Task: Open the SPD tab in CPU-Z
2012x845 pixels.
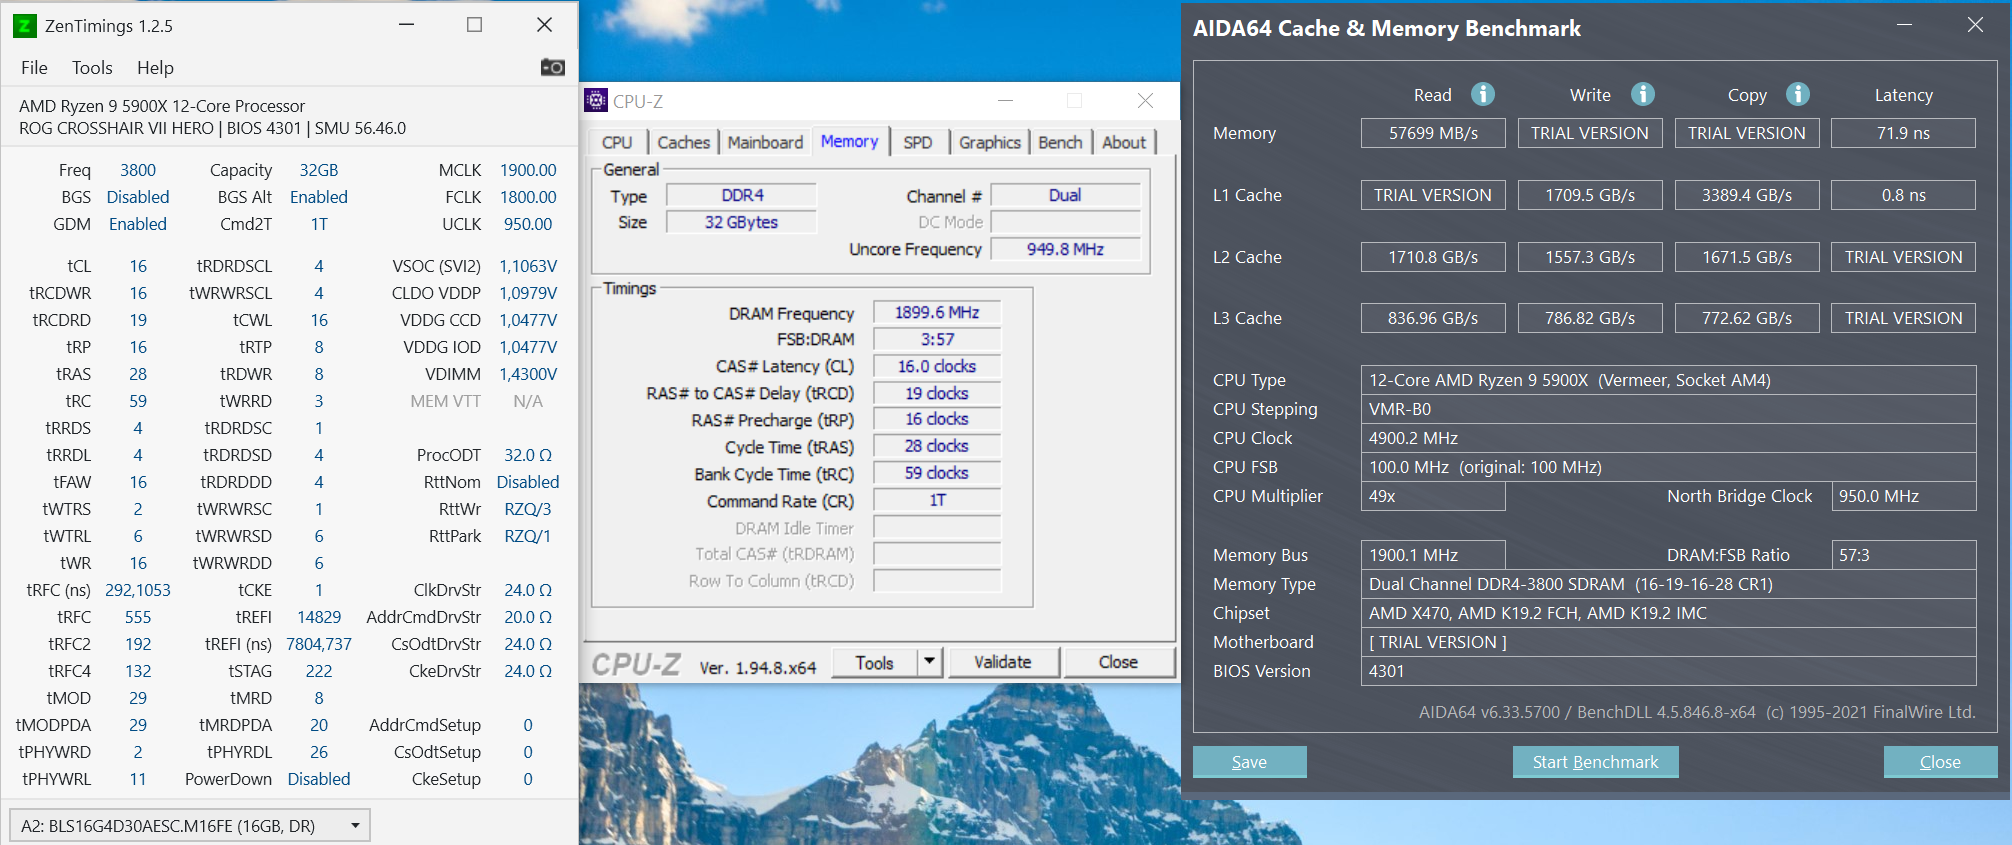Action: 917,142
